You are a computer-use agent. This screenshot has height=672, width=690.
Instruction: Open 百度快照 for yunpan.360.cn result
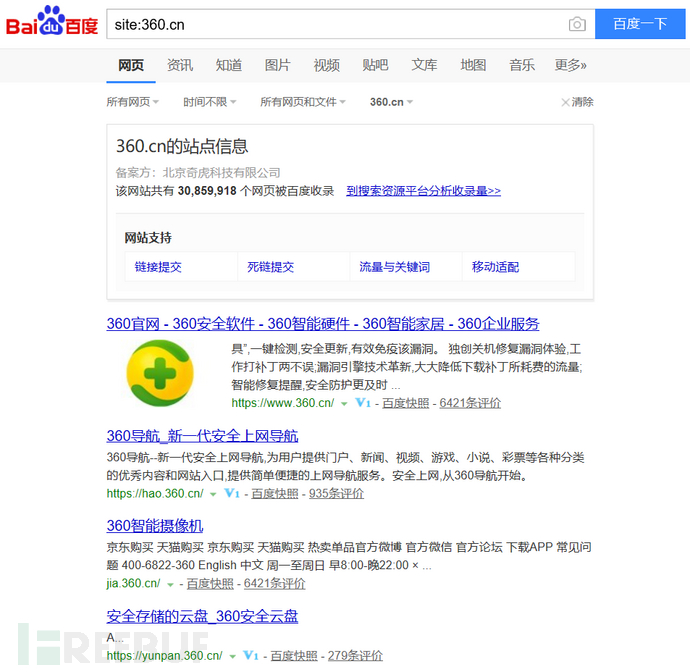[294, 656]
